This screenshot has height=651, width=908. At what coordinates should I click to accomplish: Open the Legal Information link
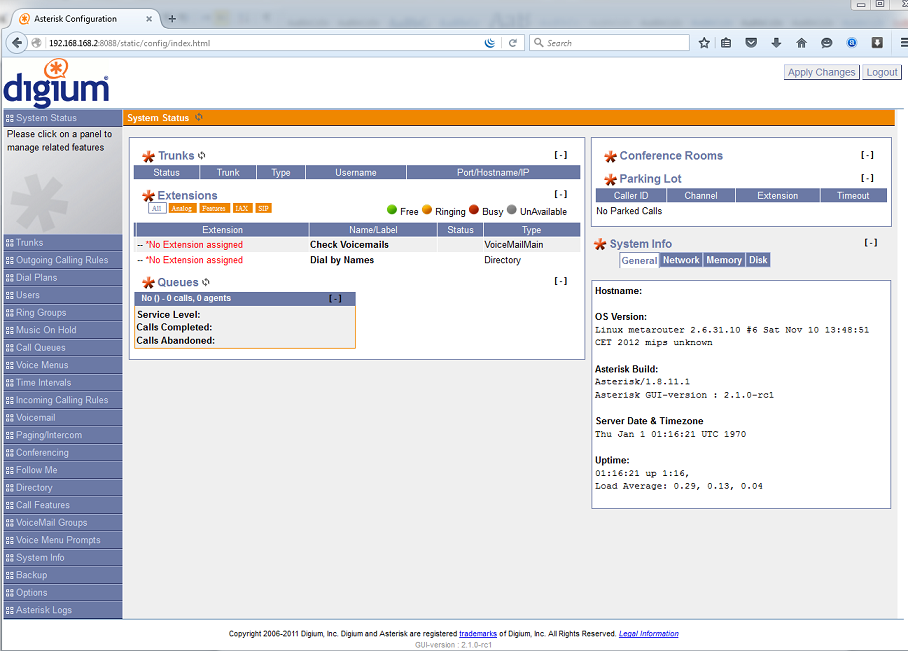coord(649,634)
